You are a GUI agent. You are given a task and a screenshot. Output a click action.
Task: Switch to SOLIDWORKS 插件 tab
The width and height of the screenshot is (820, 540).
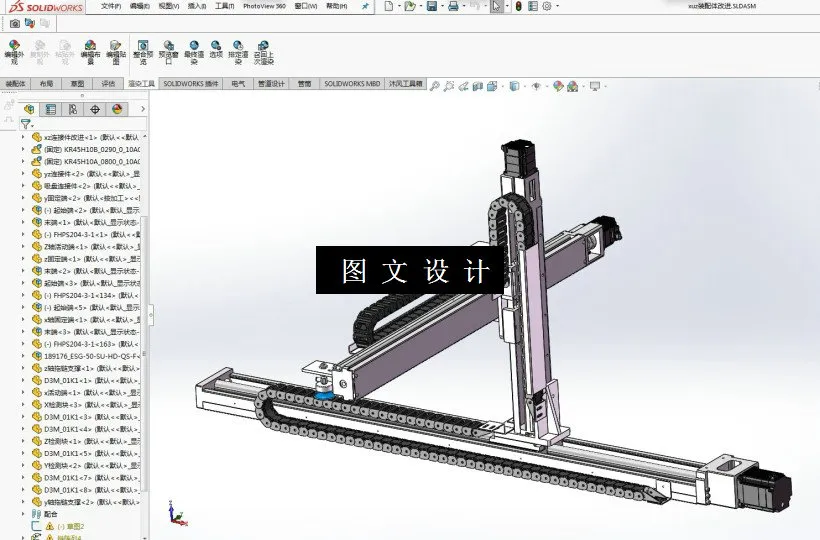coord(190,84)
